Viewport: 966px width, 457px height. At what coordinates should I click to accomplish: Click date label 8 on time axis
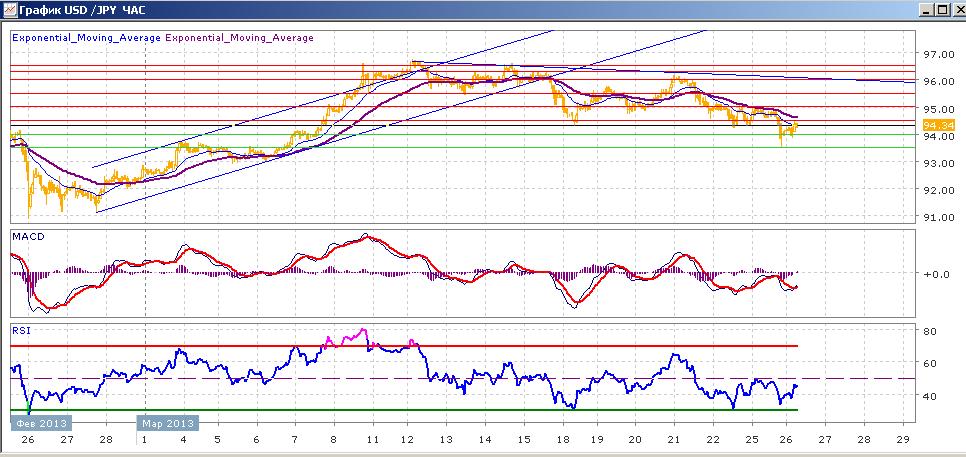pyautogui.click(x=333, y=440)
